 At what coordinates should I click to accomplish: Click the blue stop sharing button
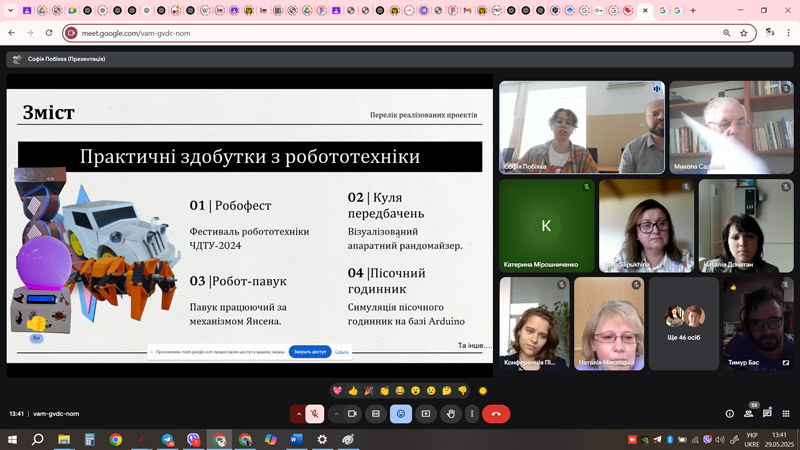click(309, 351)
